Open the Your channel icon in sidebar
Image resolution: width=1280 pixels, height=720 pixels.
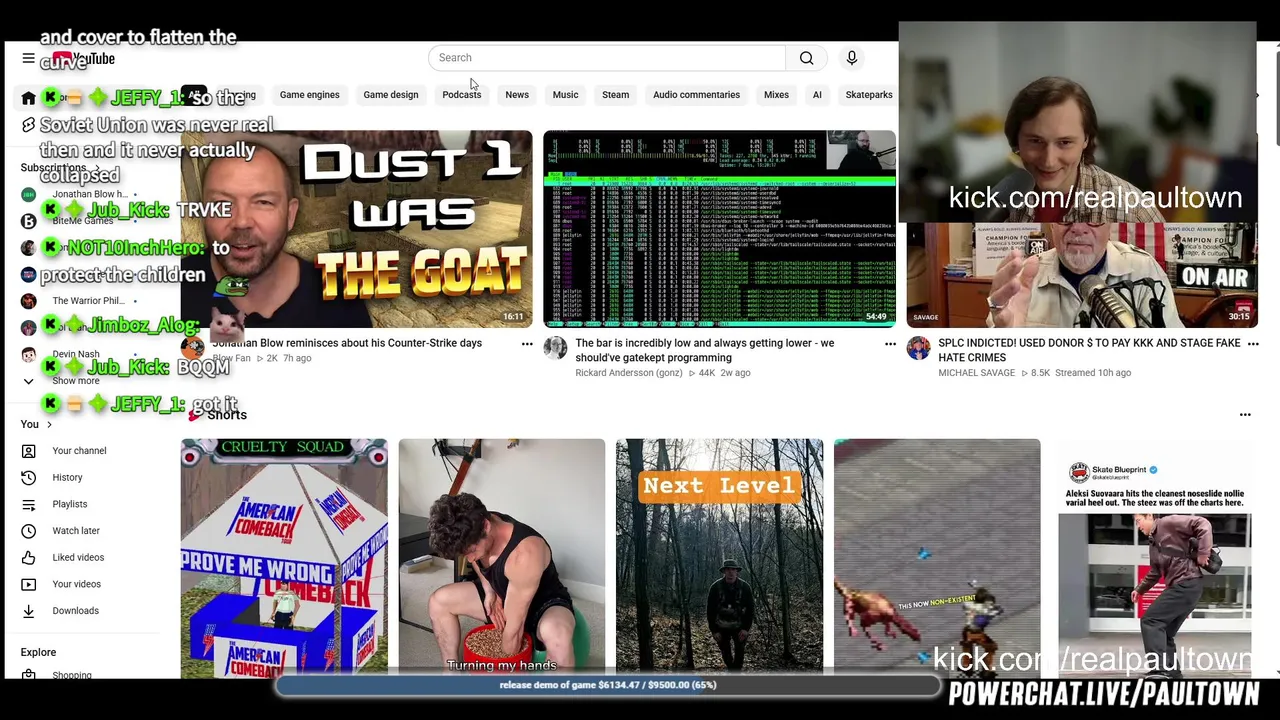tap(28, 451)
